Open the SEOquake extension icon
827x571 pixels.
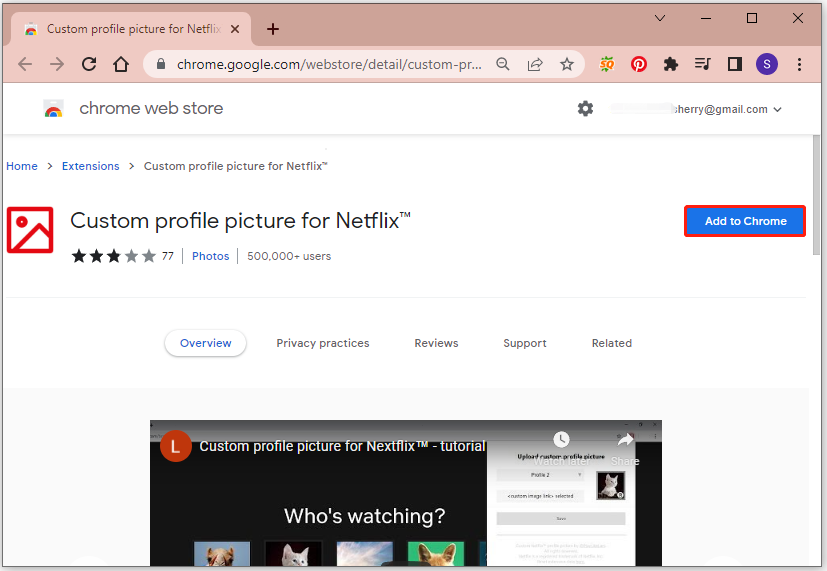coord(607,64)
